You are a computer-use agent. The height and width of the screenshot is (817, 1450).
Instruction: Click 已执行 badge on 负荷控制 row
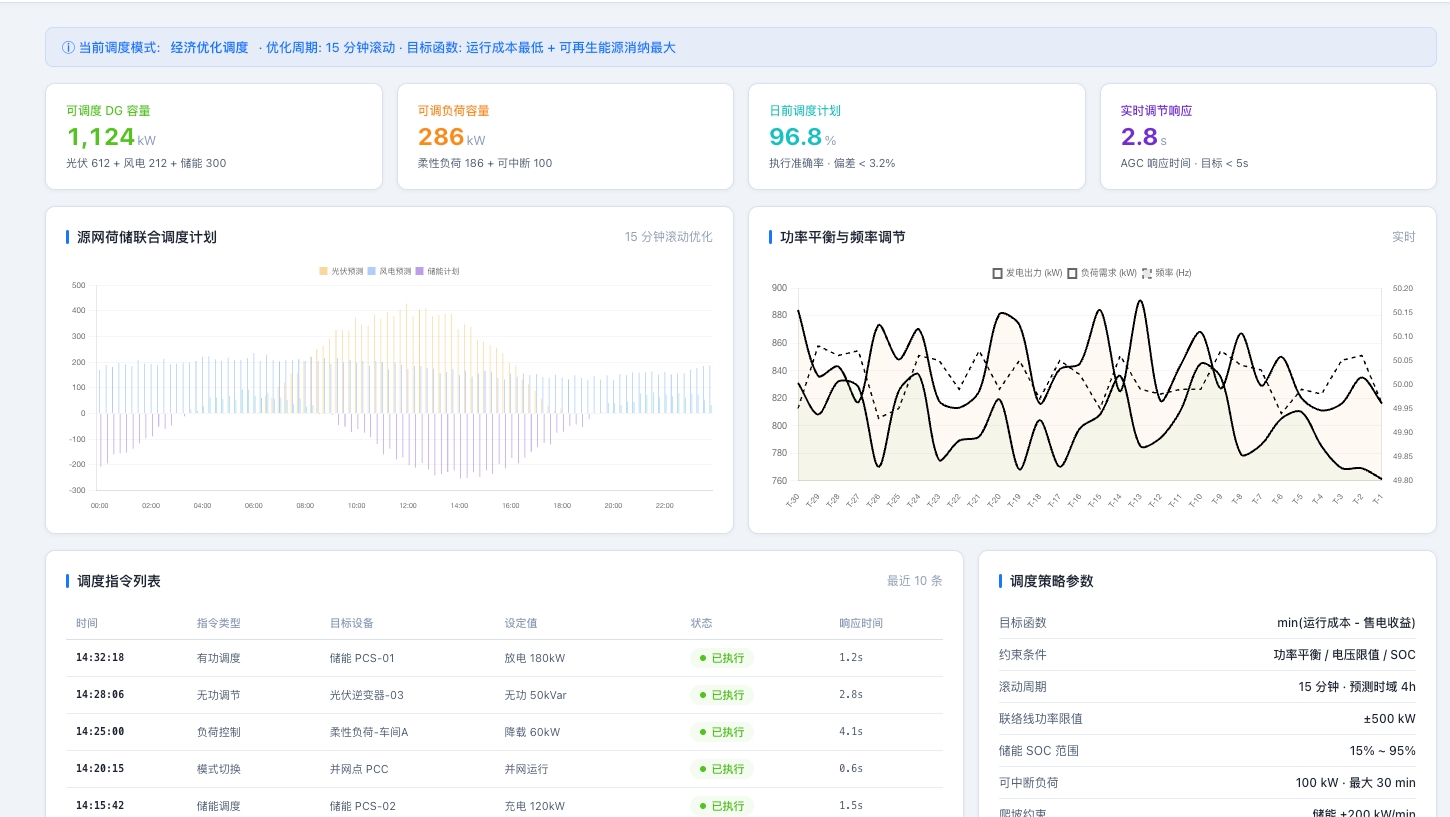[x=721, y=732]
